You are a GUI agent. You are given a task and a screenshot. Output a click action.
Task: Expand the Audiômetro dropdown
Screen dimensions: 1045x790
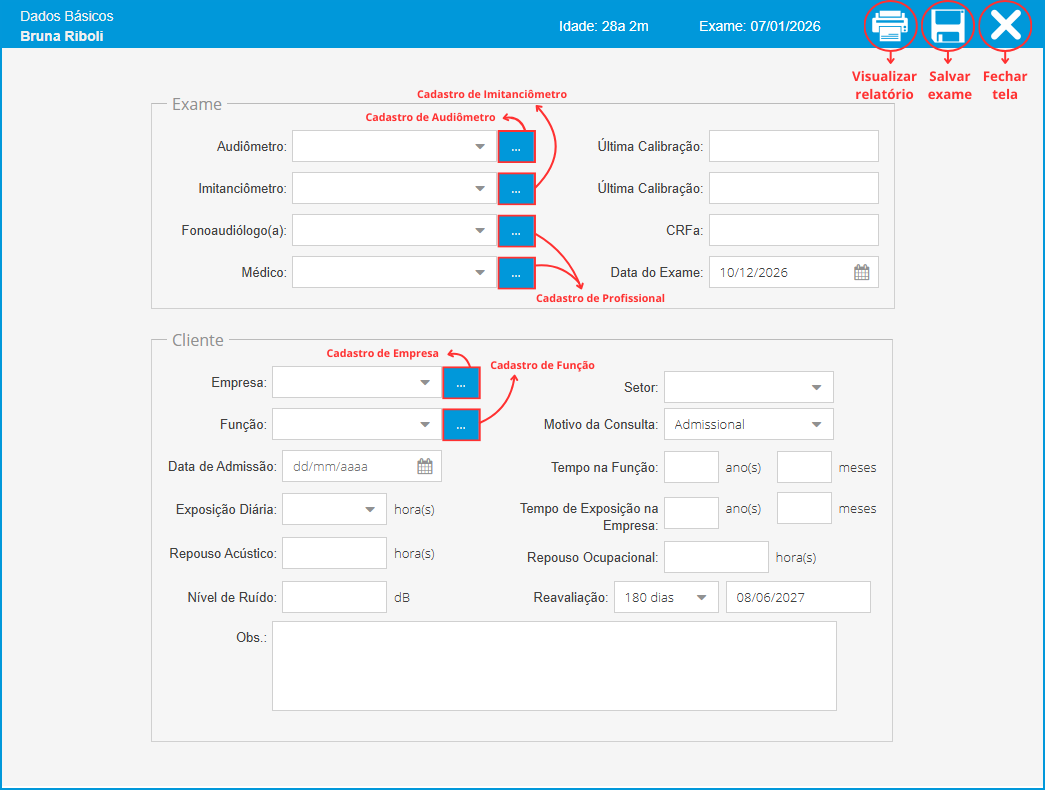(479, 147)
